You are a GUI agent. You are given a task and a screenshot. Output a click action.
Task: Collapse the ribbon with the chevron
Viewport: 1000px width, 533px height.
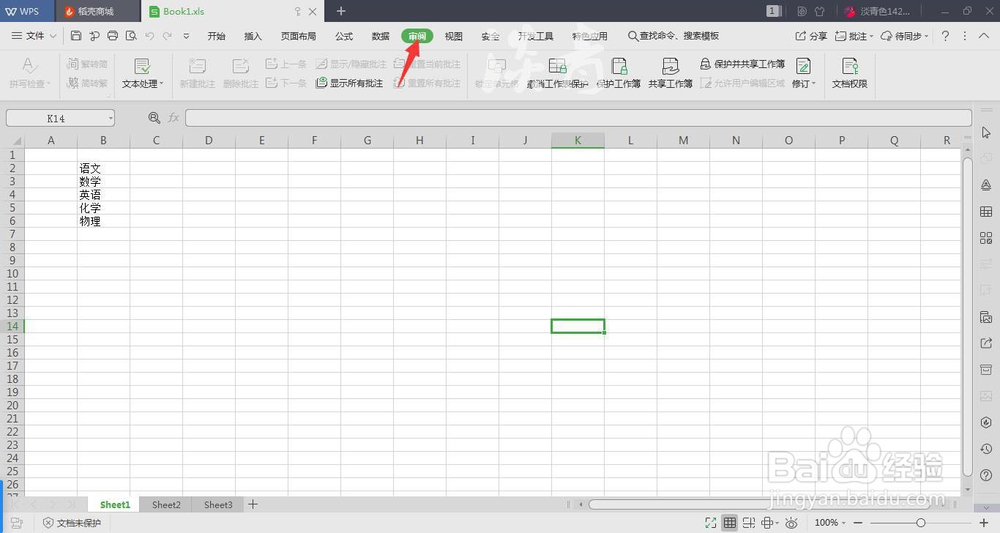click(986, 36)
